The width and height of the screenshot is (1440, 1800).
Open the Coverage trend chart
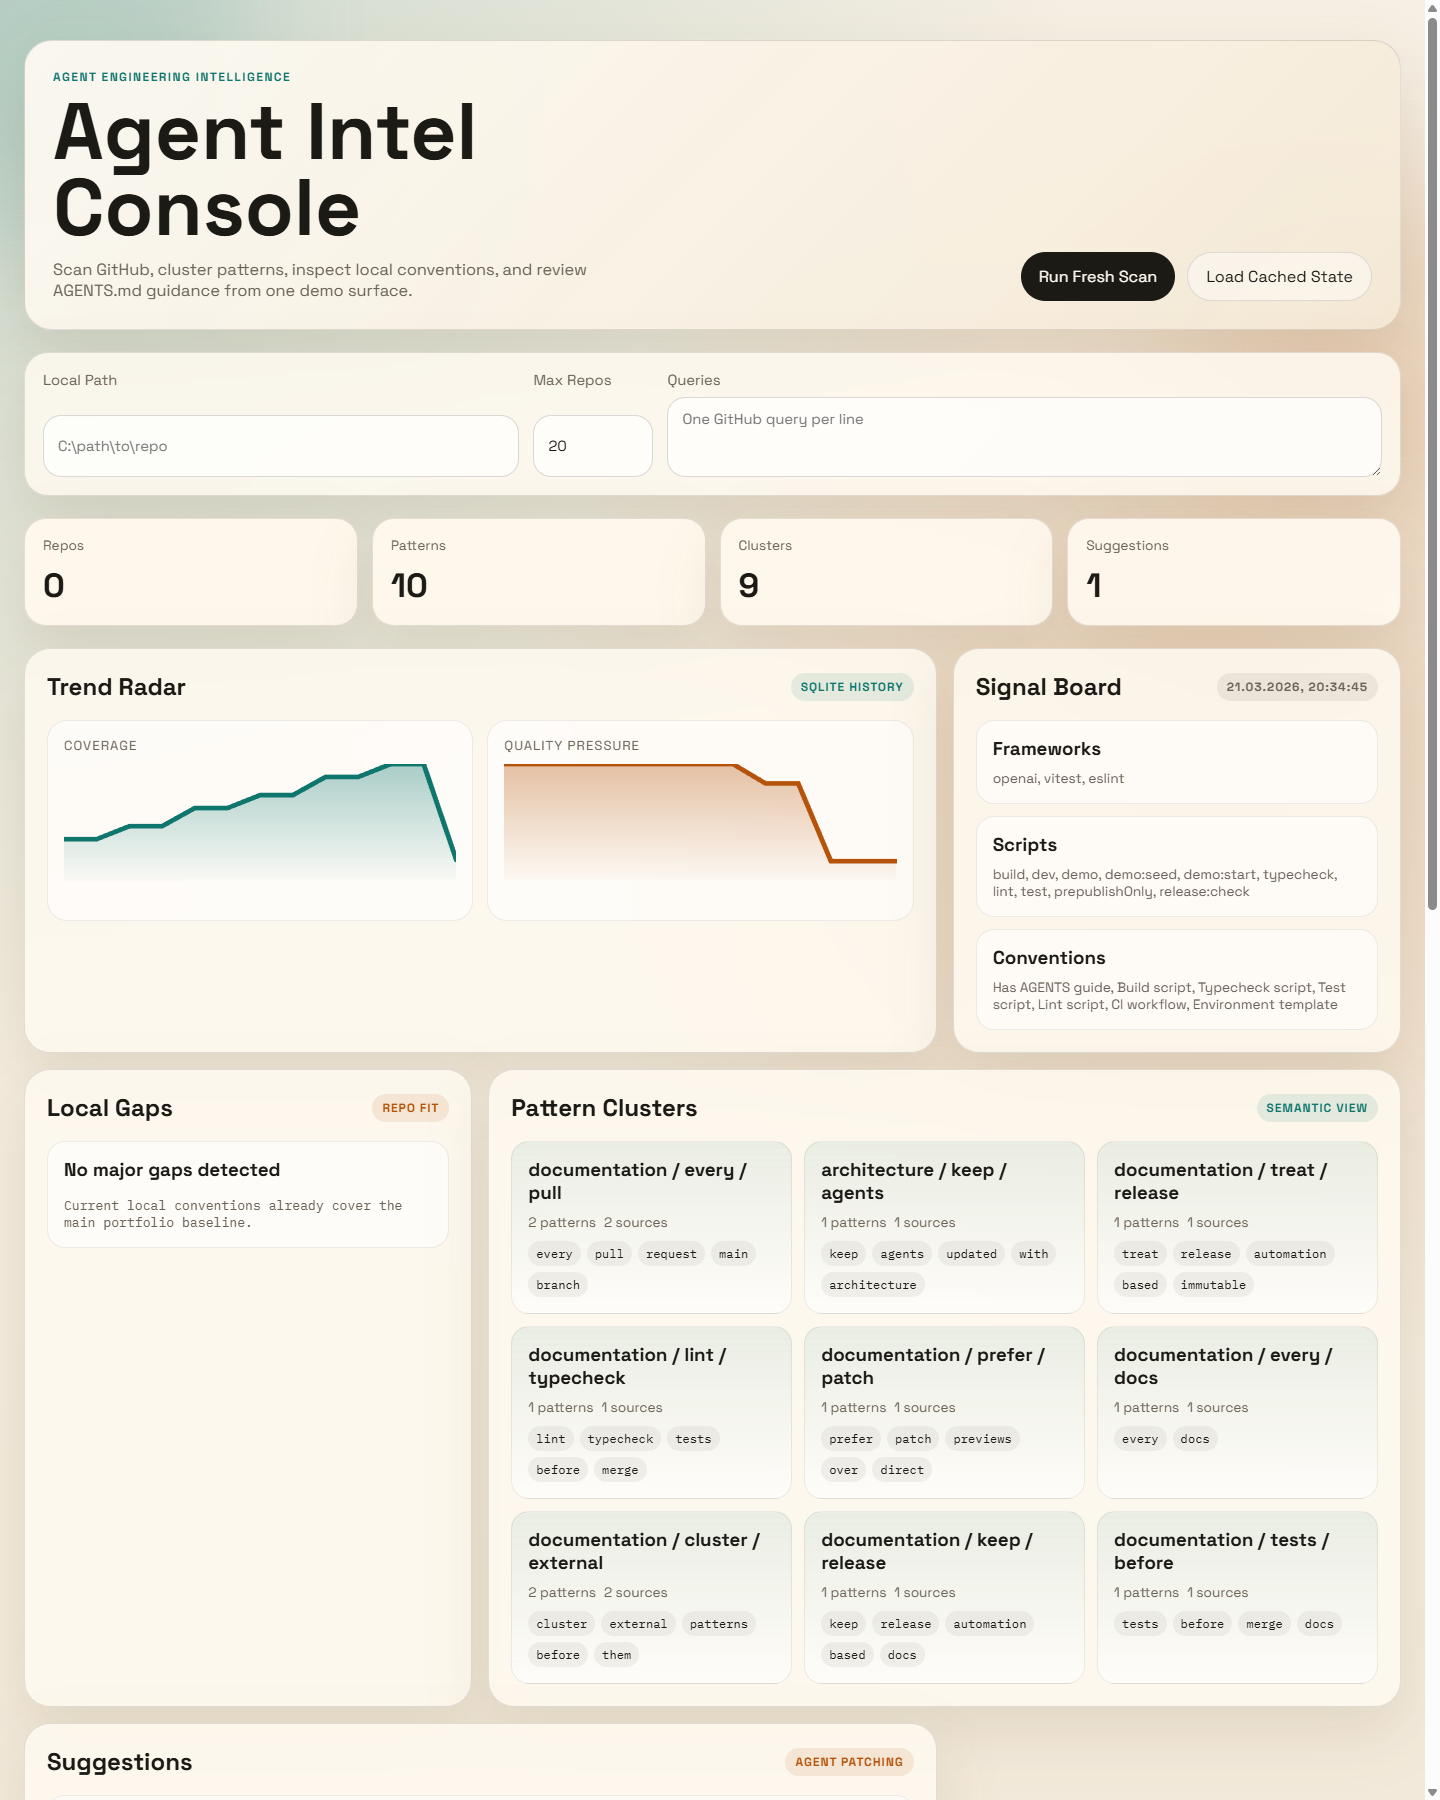coord(260,820)
